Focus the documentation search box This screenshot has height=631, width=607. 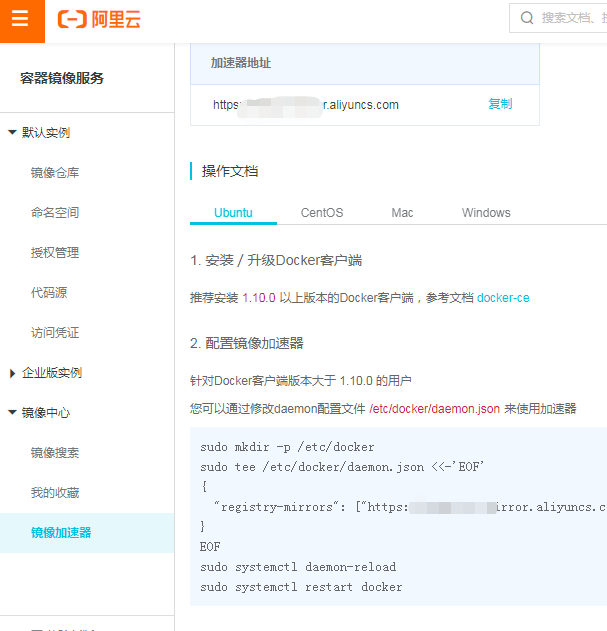click(558, 18)
